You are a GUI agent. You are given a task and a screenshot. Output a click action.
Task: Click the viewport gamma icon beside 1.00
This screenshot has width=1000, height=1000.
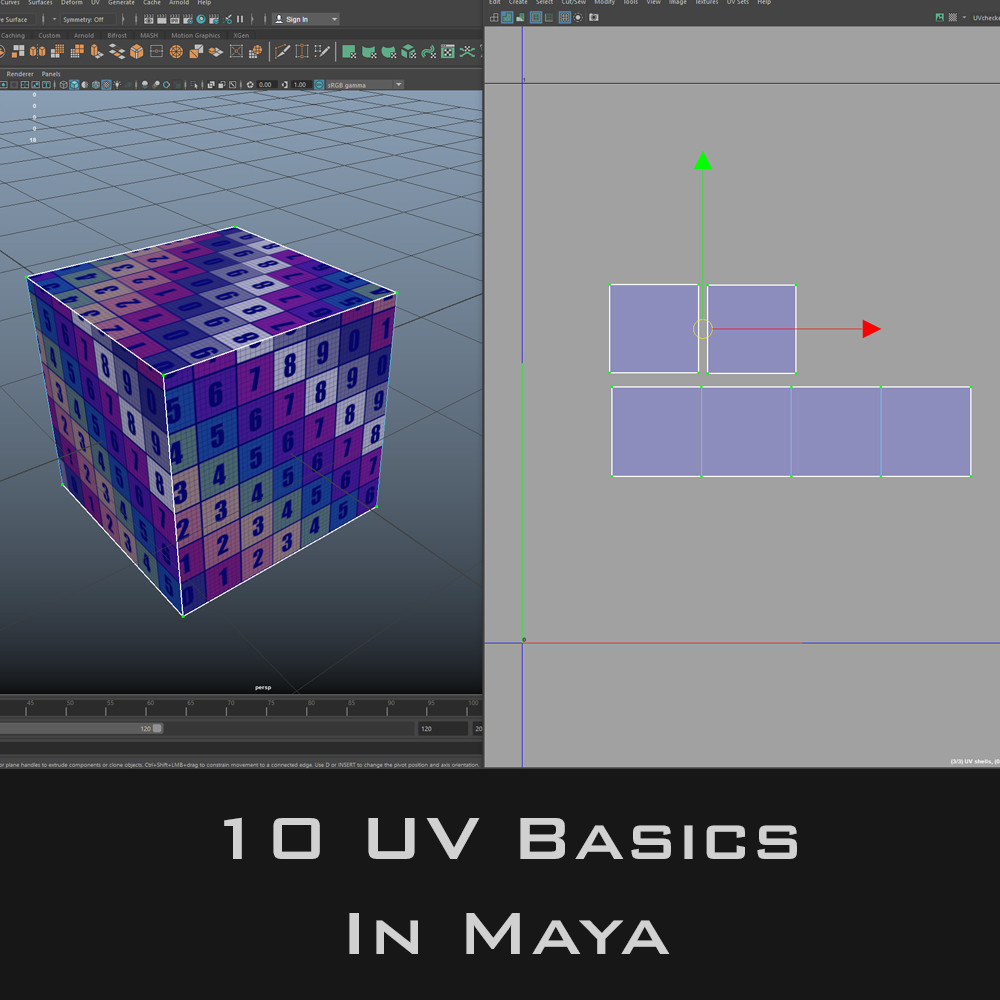click(284, 85)
